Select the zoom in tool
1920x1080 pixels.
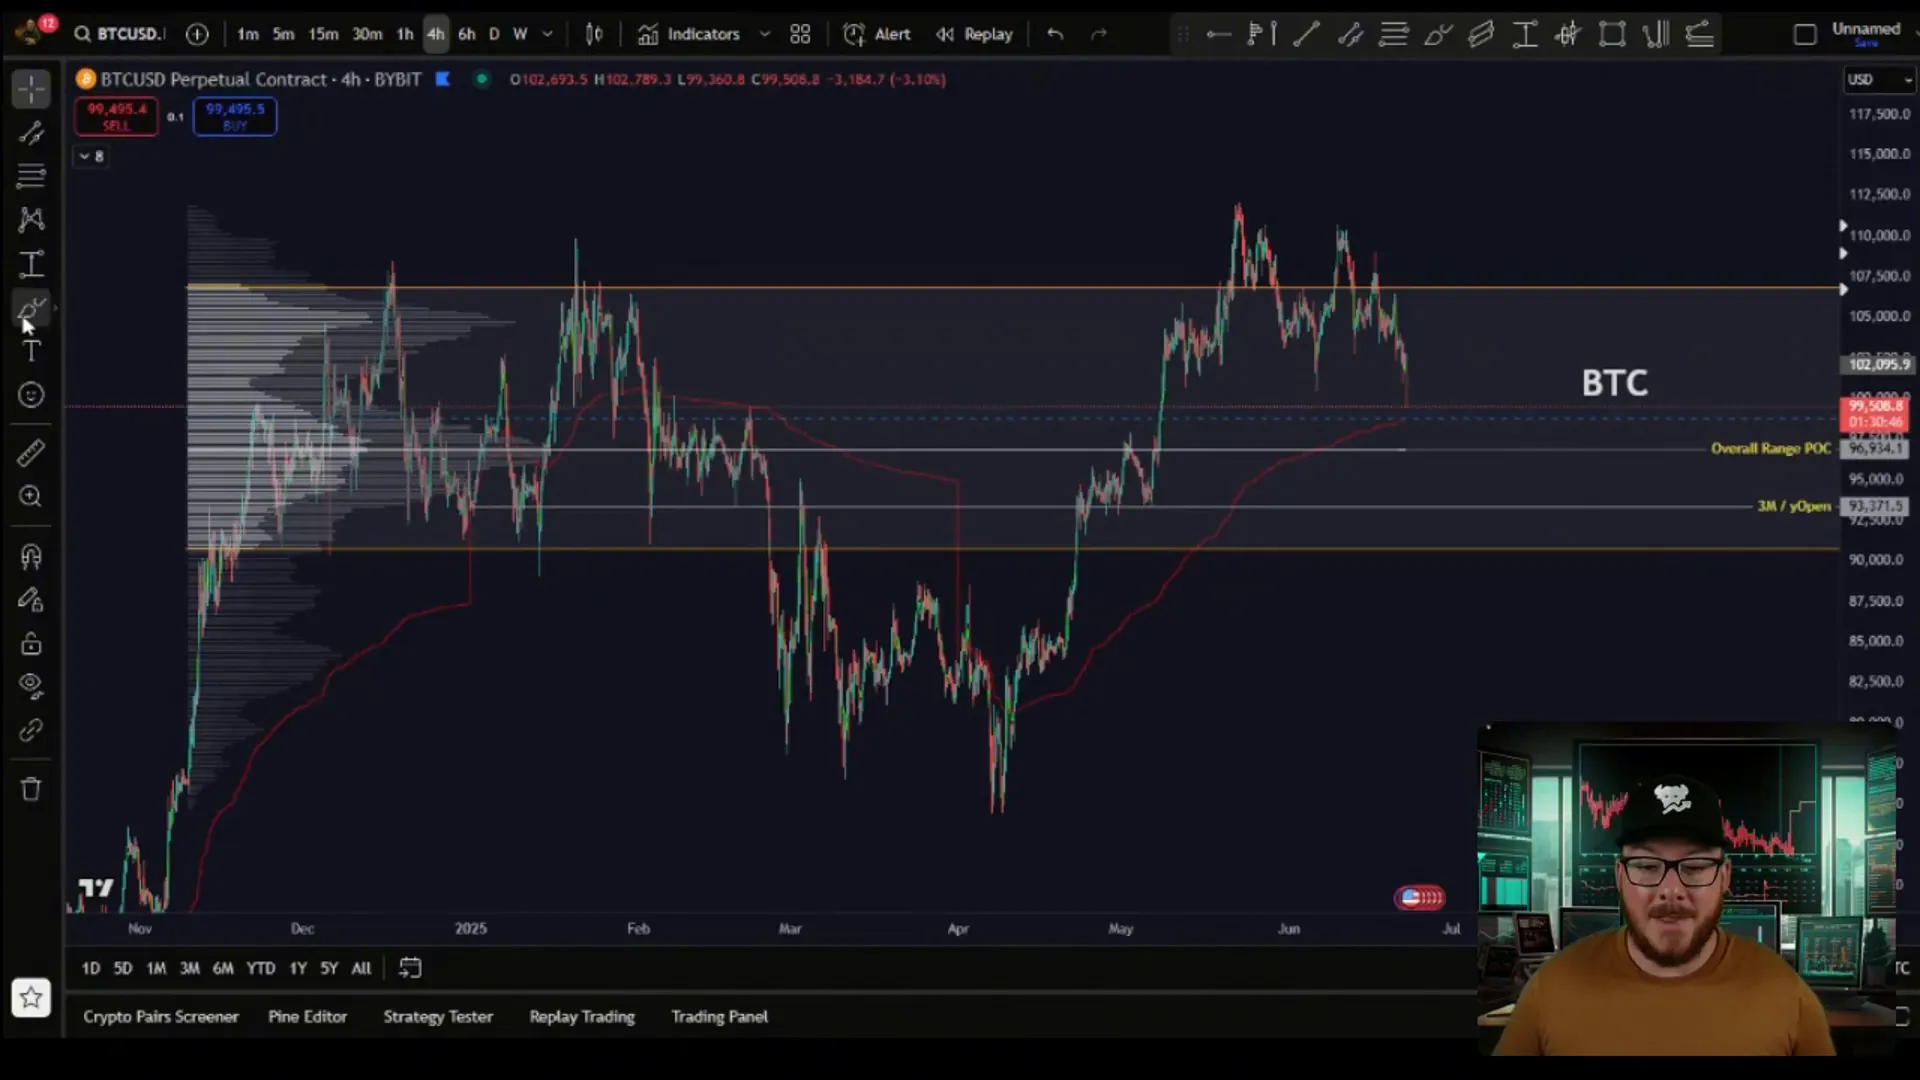click(31, 497)
